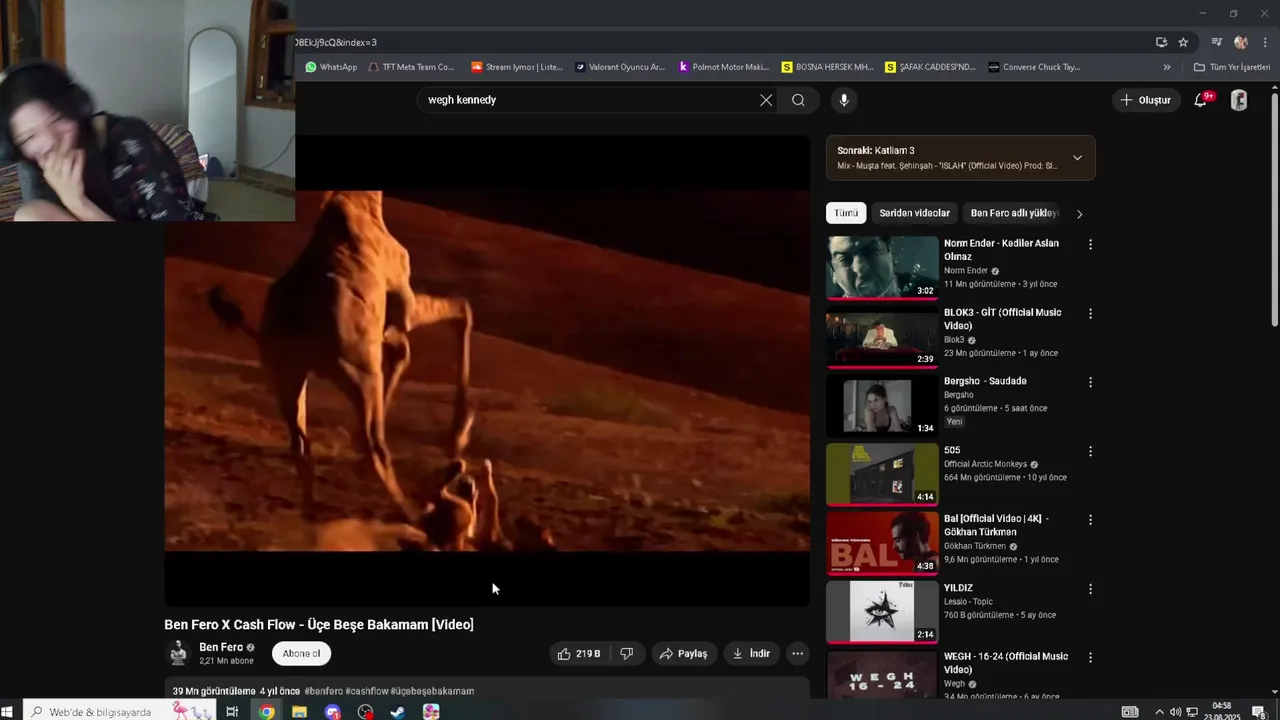Open the Valorant Oyuncu Ar... bookmark

(x=619, y=67)
